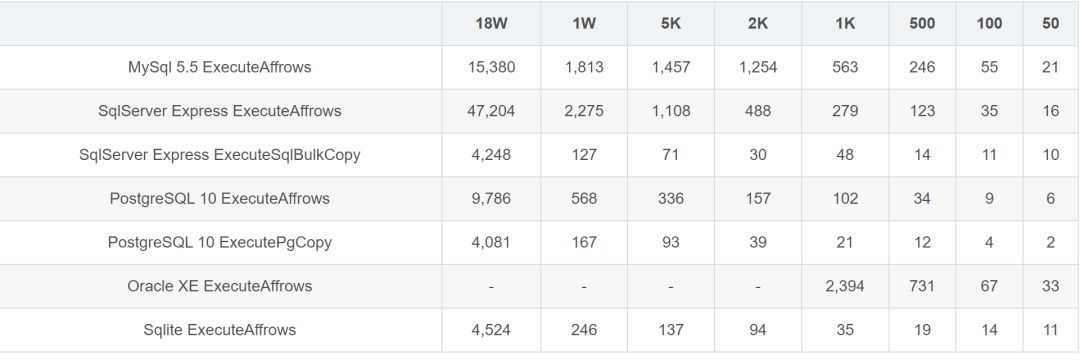Select the 15,380 cell in MySql row

491,67
